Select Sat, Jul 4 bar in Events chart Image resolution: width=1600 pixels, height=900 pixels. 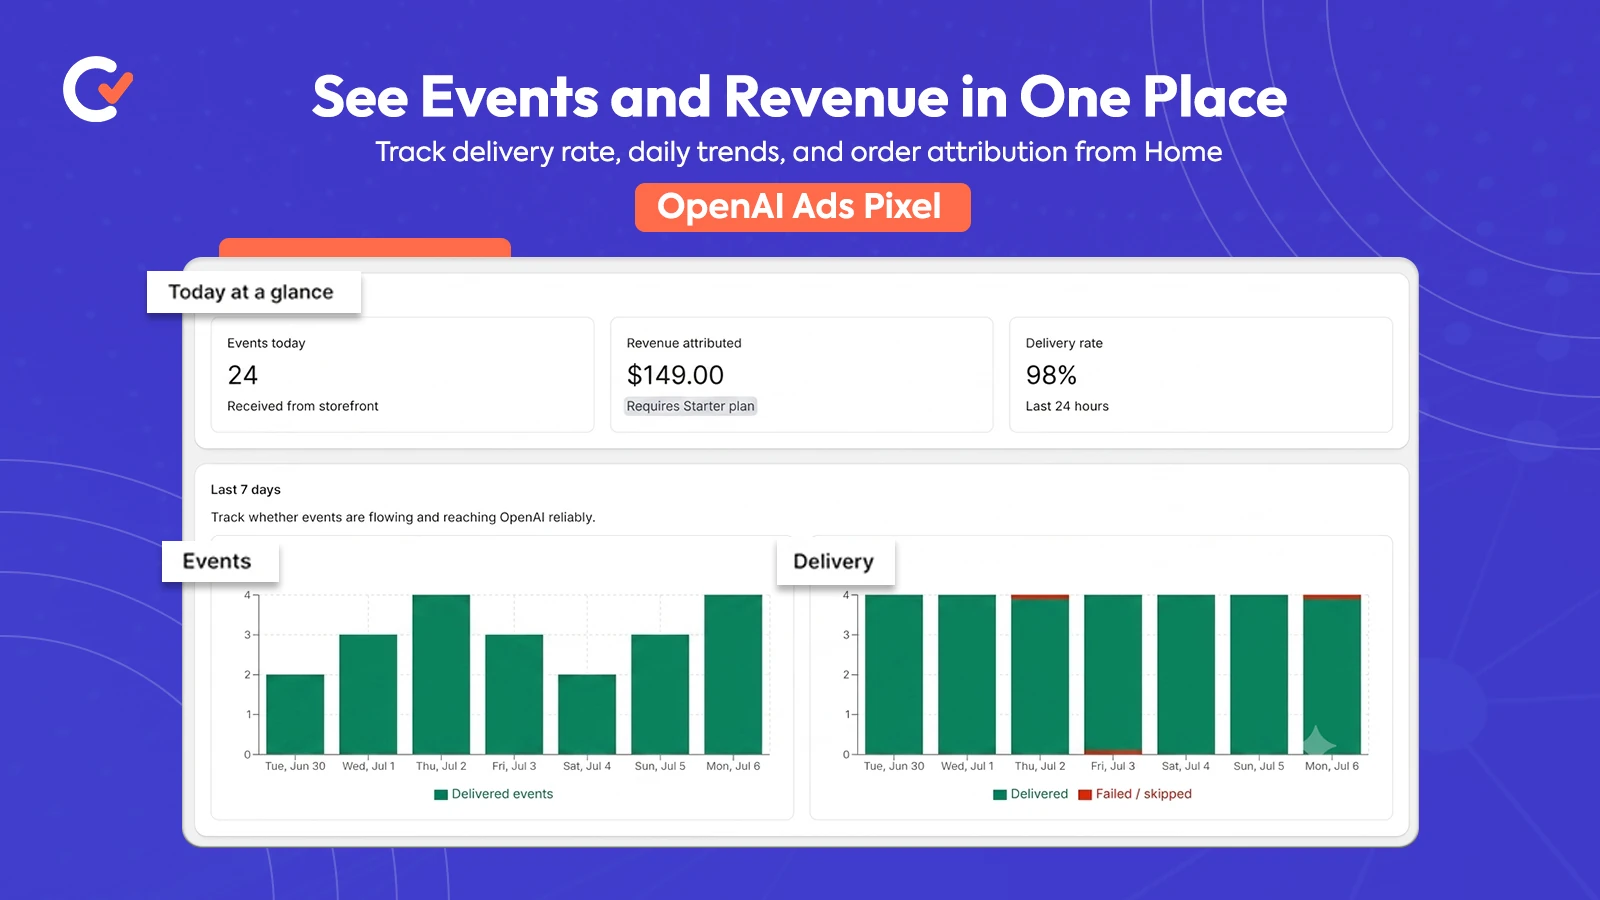[587, 714]
